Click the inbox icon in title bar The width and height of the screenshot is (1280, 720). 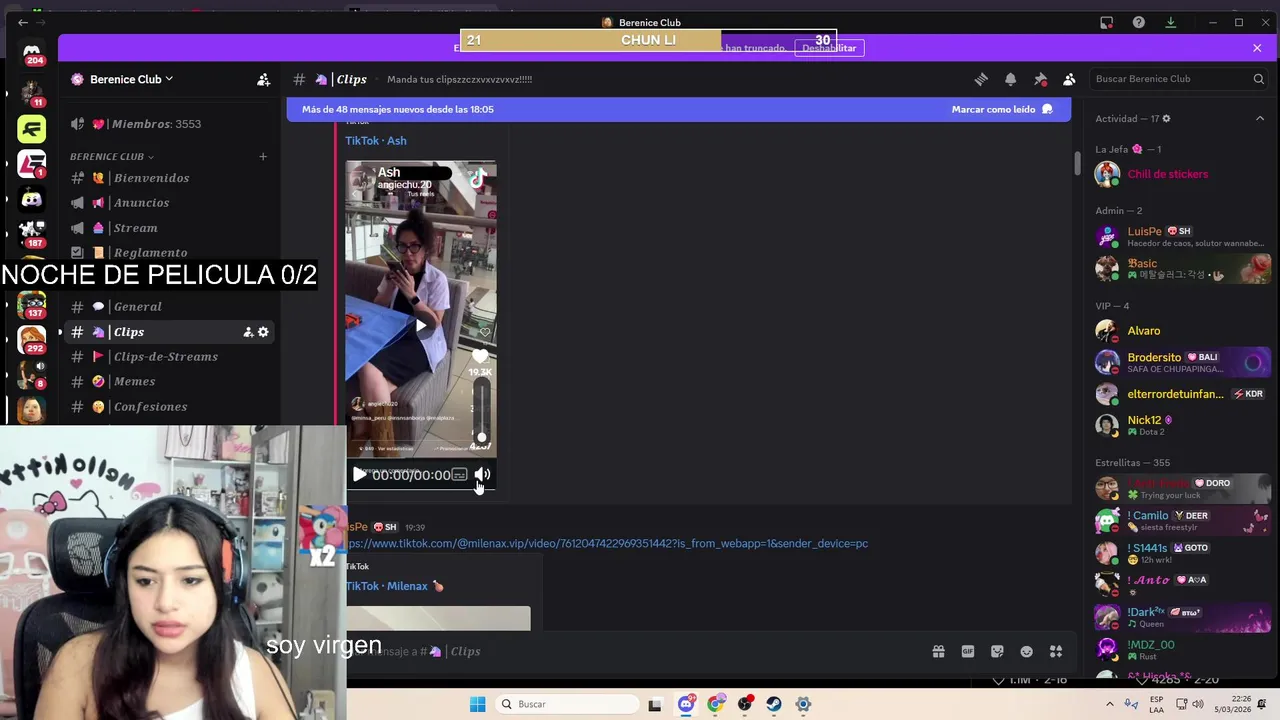pyautogui.click(x=1106, y=22)
